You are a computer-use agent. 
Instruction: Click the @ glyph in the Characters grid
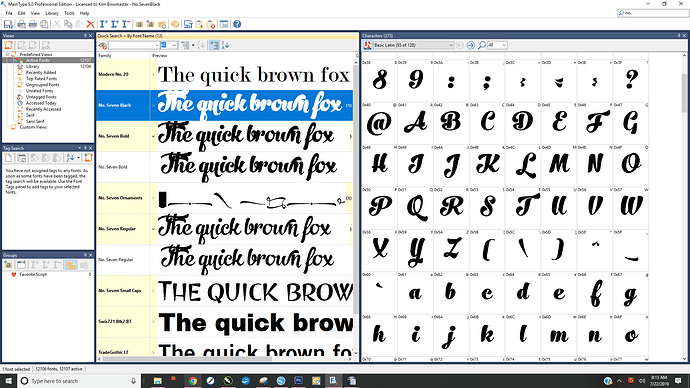point(379,123)
